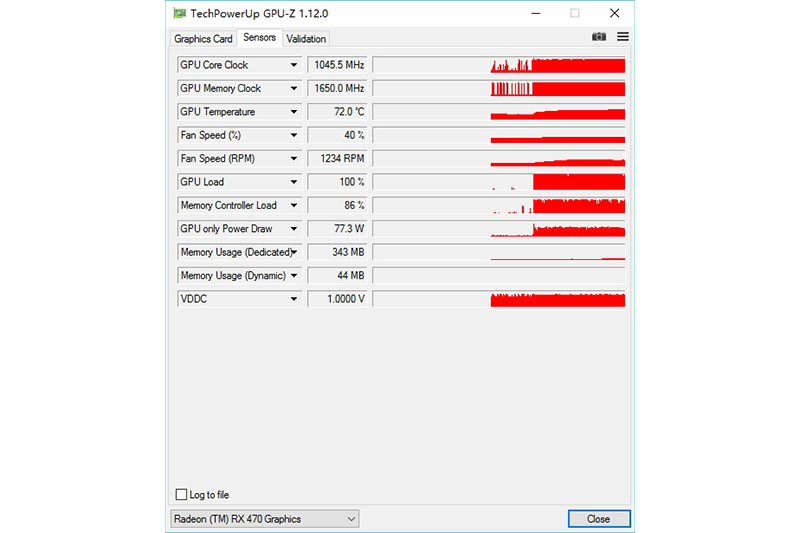Click the VDDC voltage history graph
The width and height of the screenshot is (800, 533).
click(x=499, y=299)
